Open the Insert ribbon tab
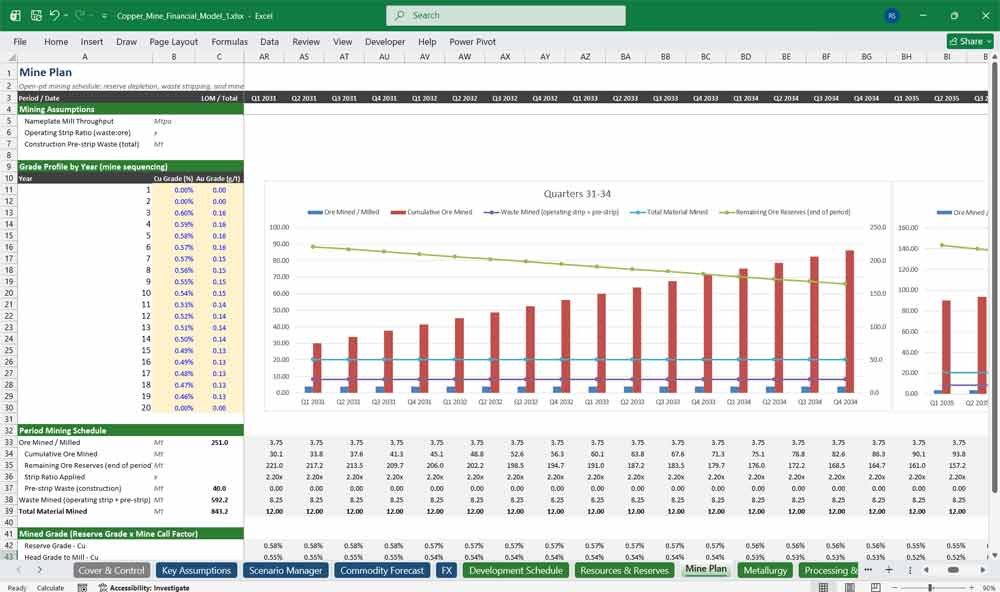 click(x=92, y=41)
